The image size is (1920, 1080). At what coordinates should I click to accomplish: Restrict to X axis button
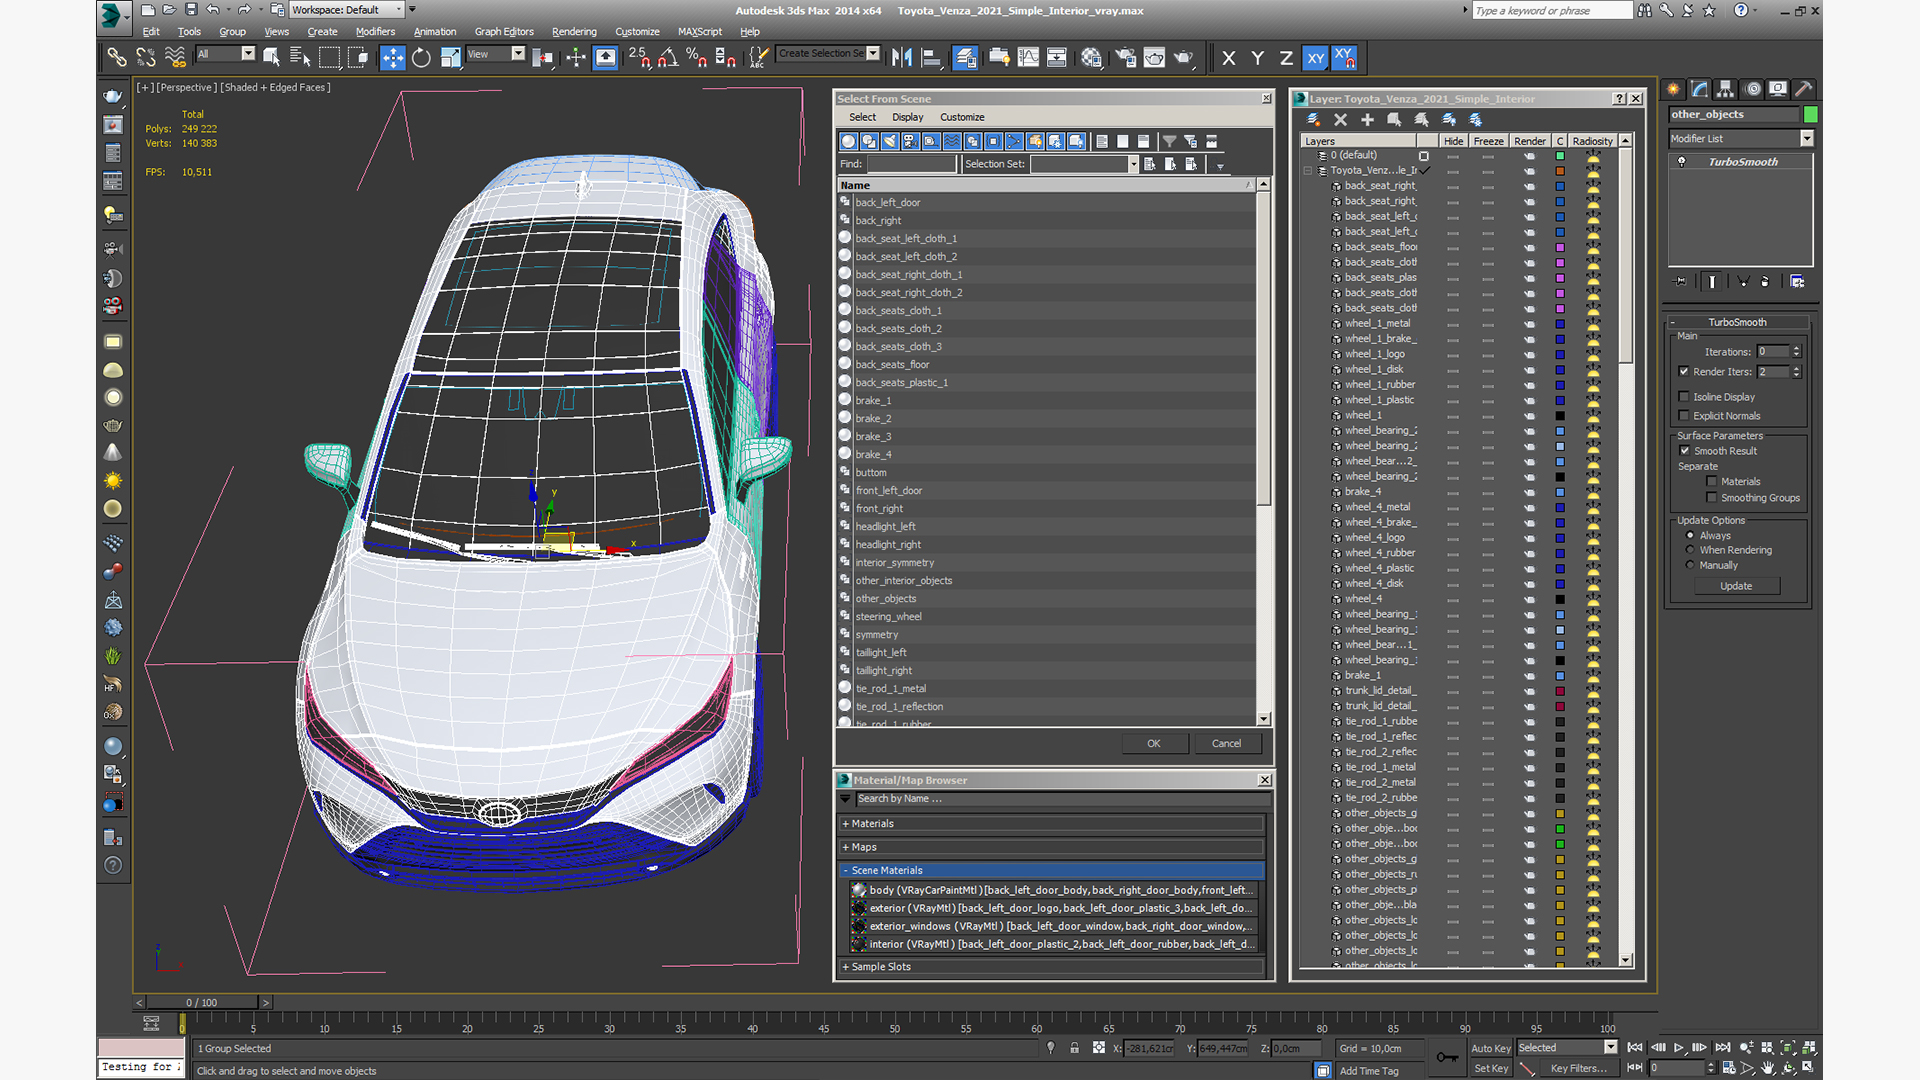pos(1228,58)
